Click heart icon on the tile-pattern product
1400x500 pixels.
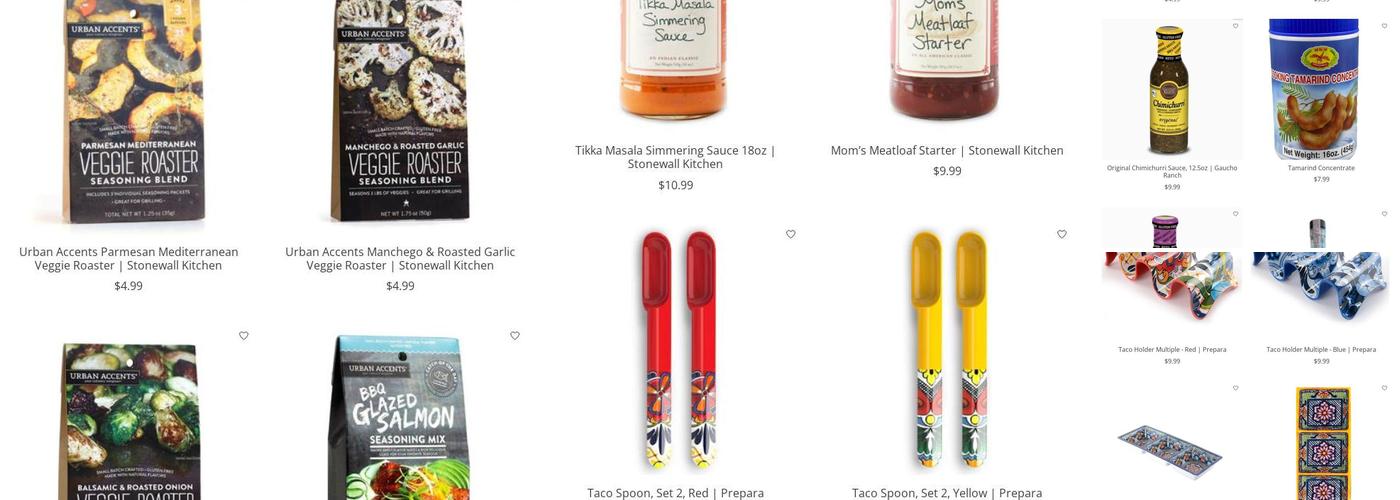click(1384, 388)
